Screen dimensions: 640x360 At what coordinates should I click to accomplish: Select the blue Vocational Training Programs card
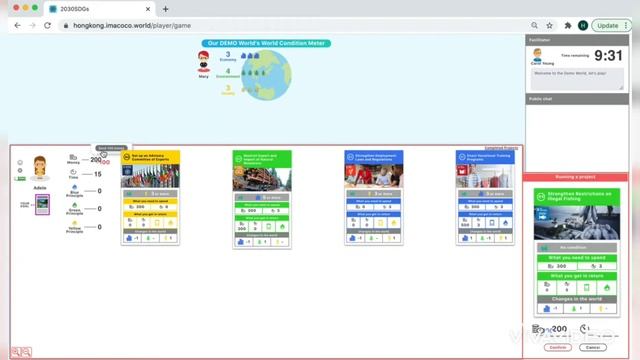click(x=485, y=198)
